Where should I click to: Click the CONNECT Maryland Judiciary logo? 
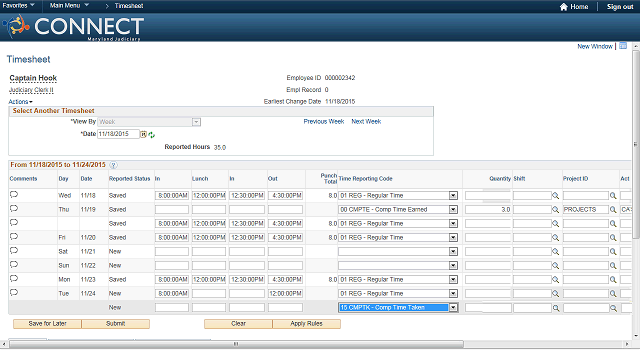point(73,27)
